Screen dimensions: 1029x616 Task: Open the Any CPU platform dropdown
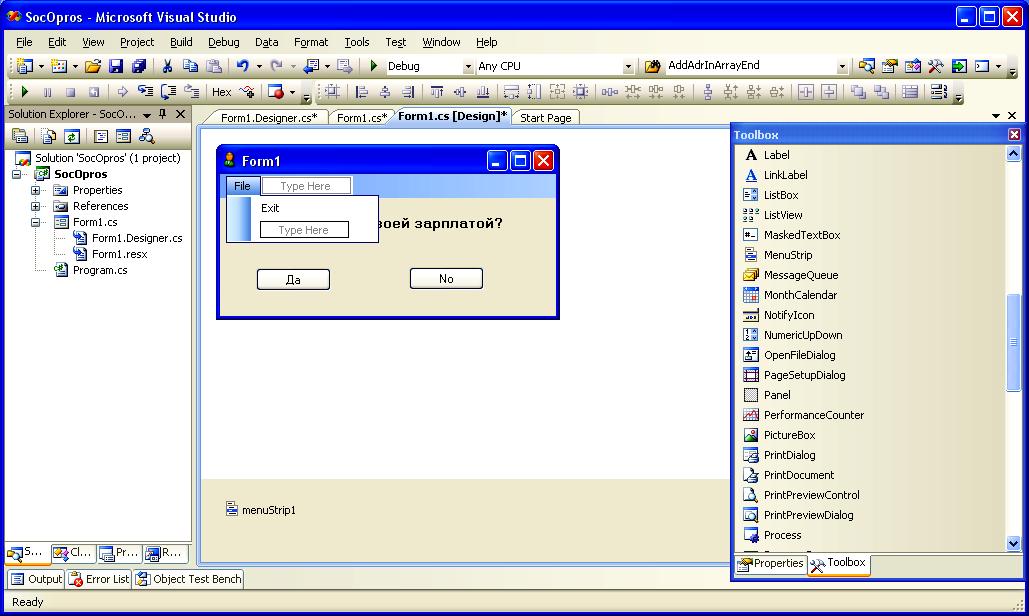pos(628,66)
